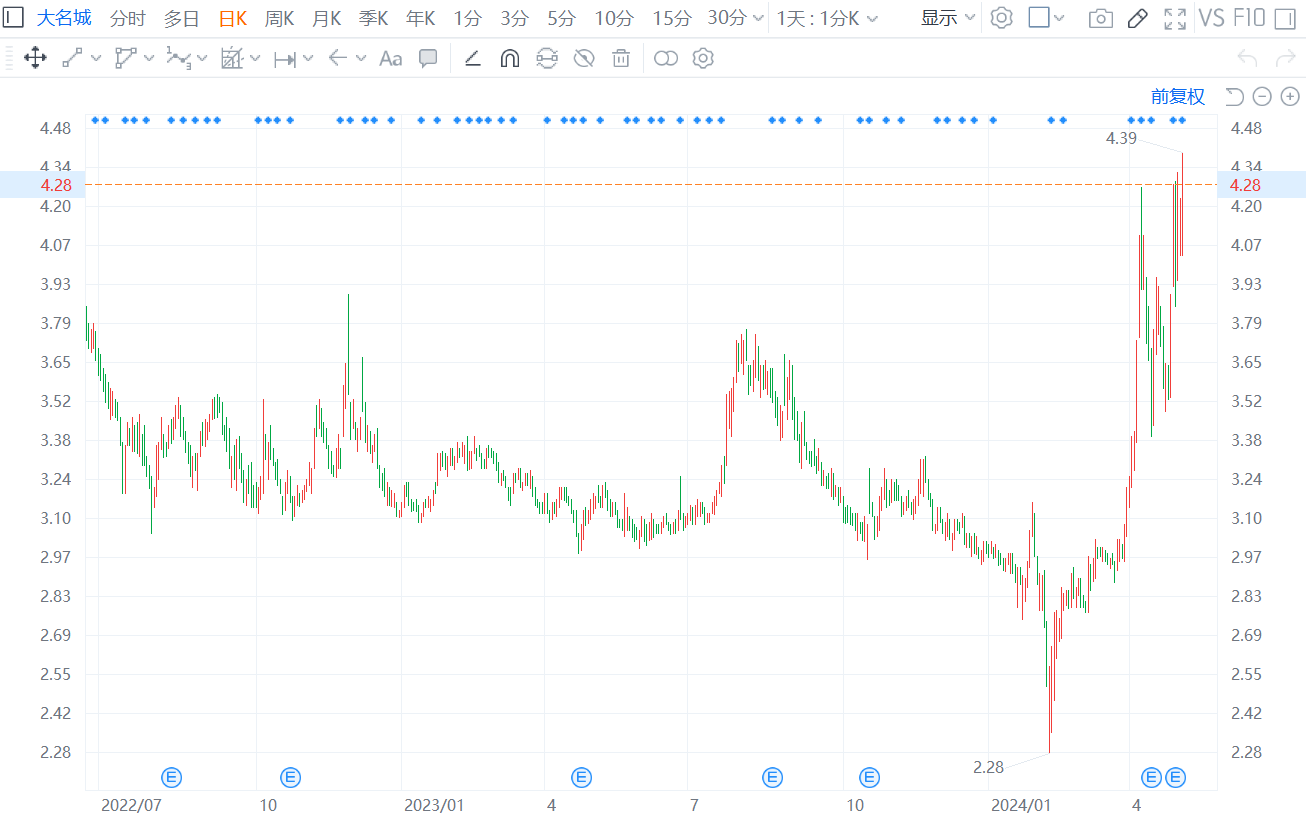Open the dropdown arrow next to 30分
The height and width of the screenshot is (823, 1306).
pyautogui.click(x=757, y=19)
